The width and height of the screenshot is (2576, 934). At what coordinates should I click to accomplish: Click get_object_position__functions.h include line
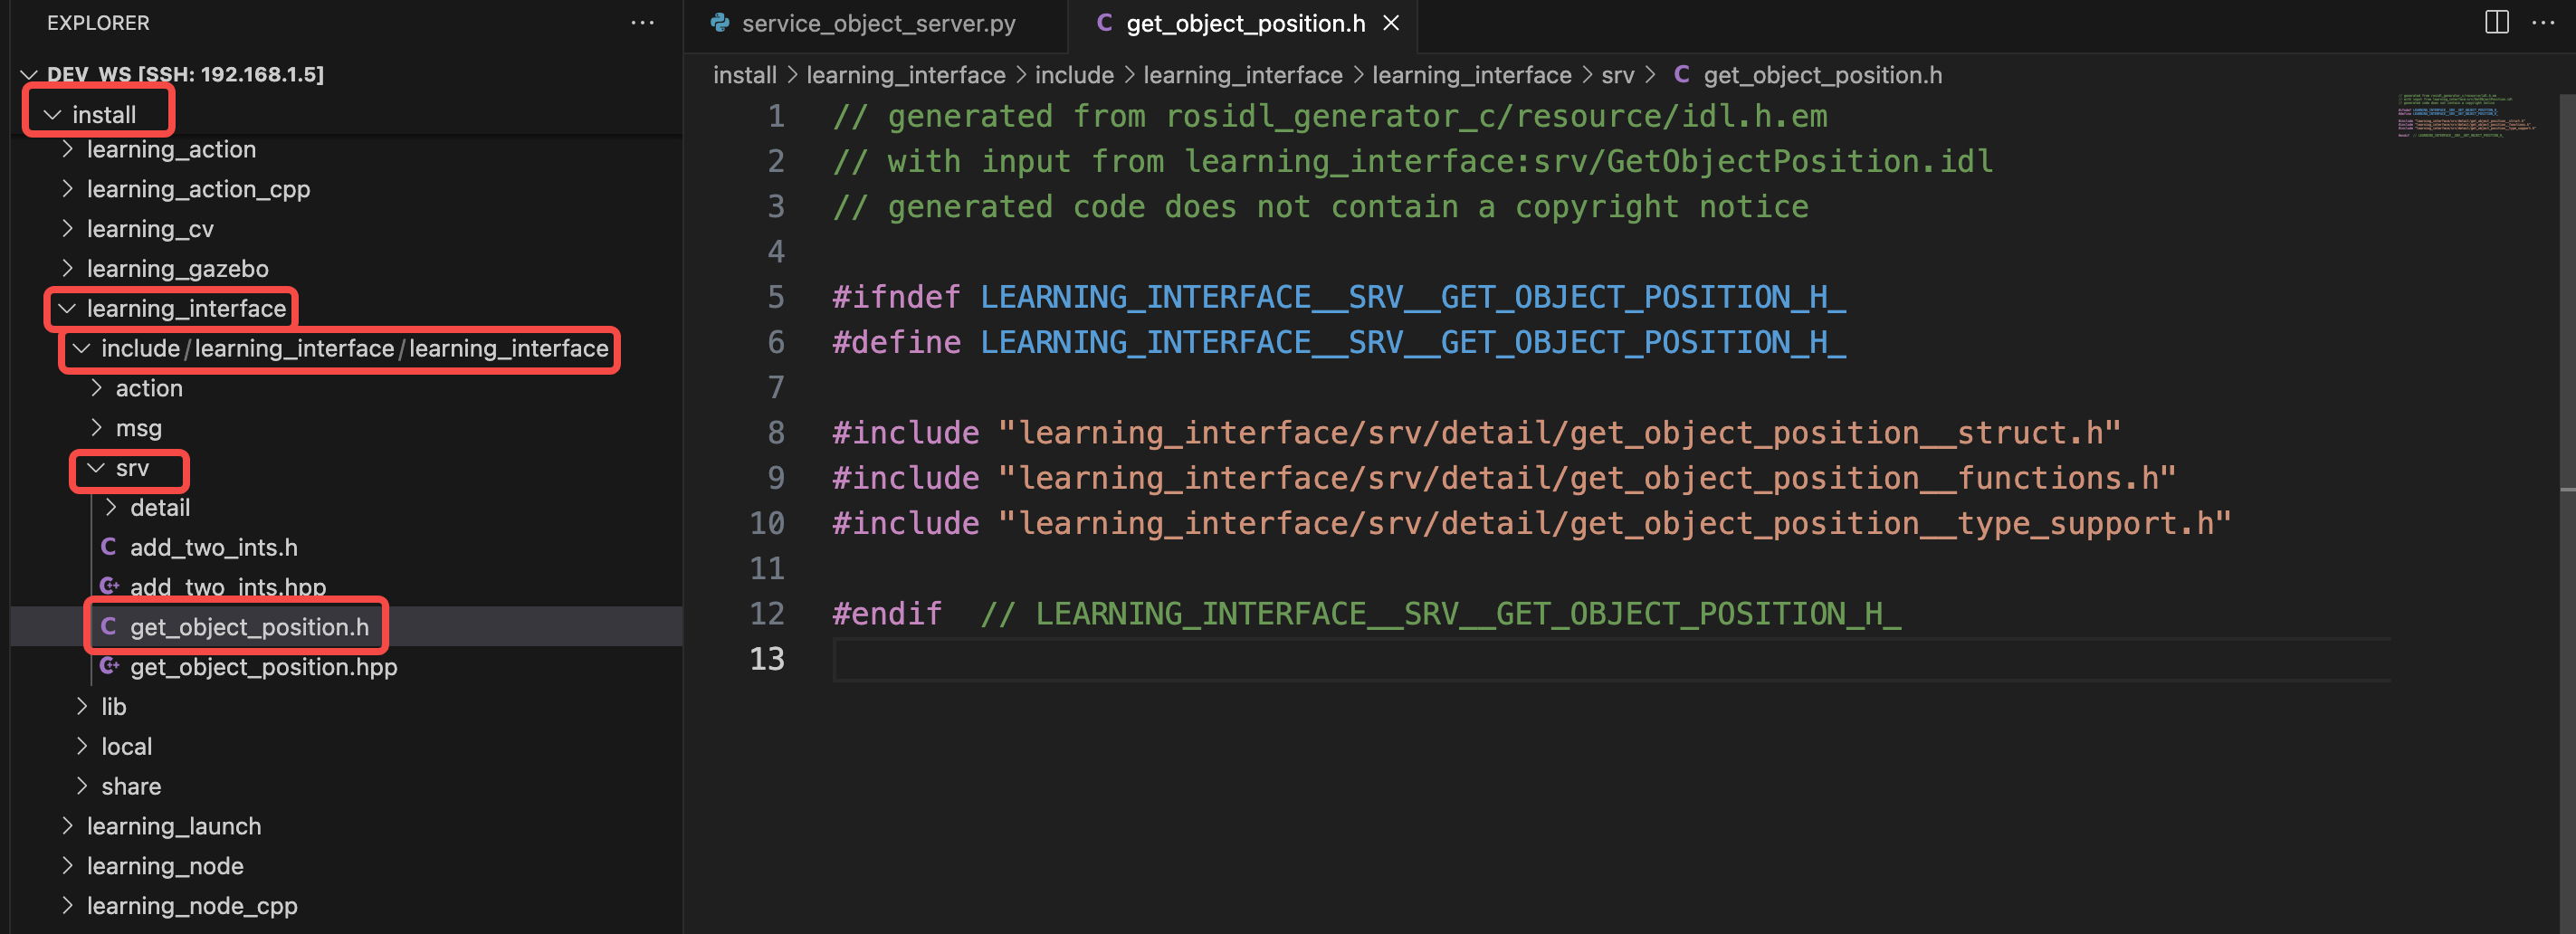[x=1504, y=478]
